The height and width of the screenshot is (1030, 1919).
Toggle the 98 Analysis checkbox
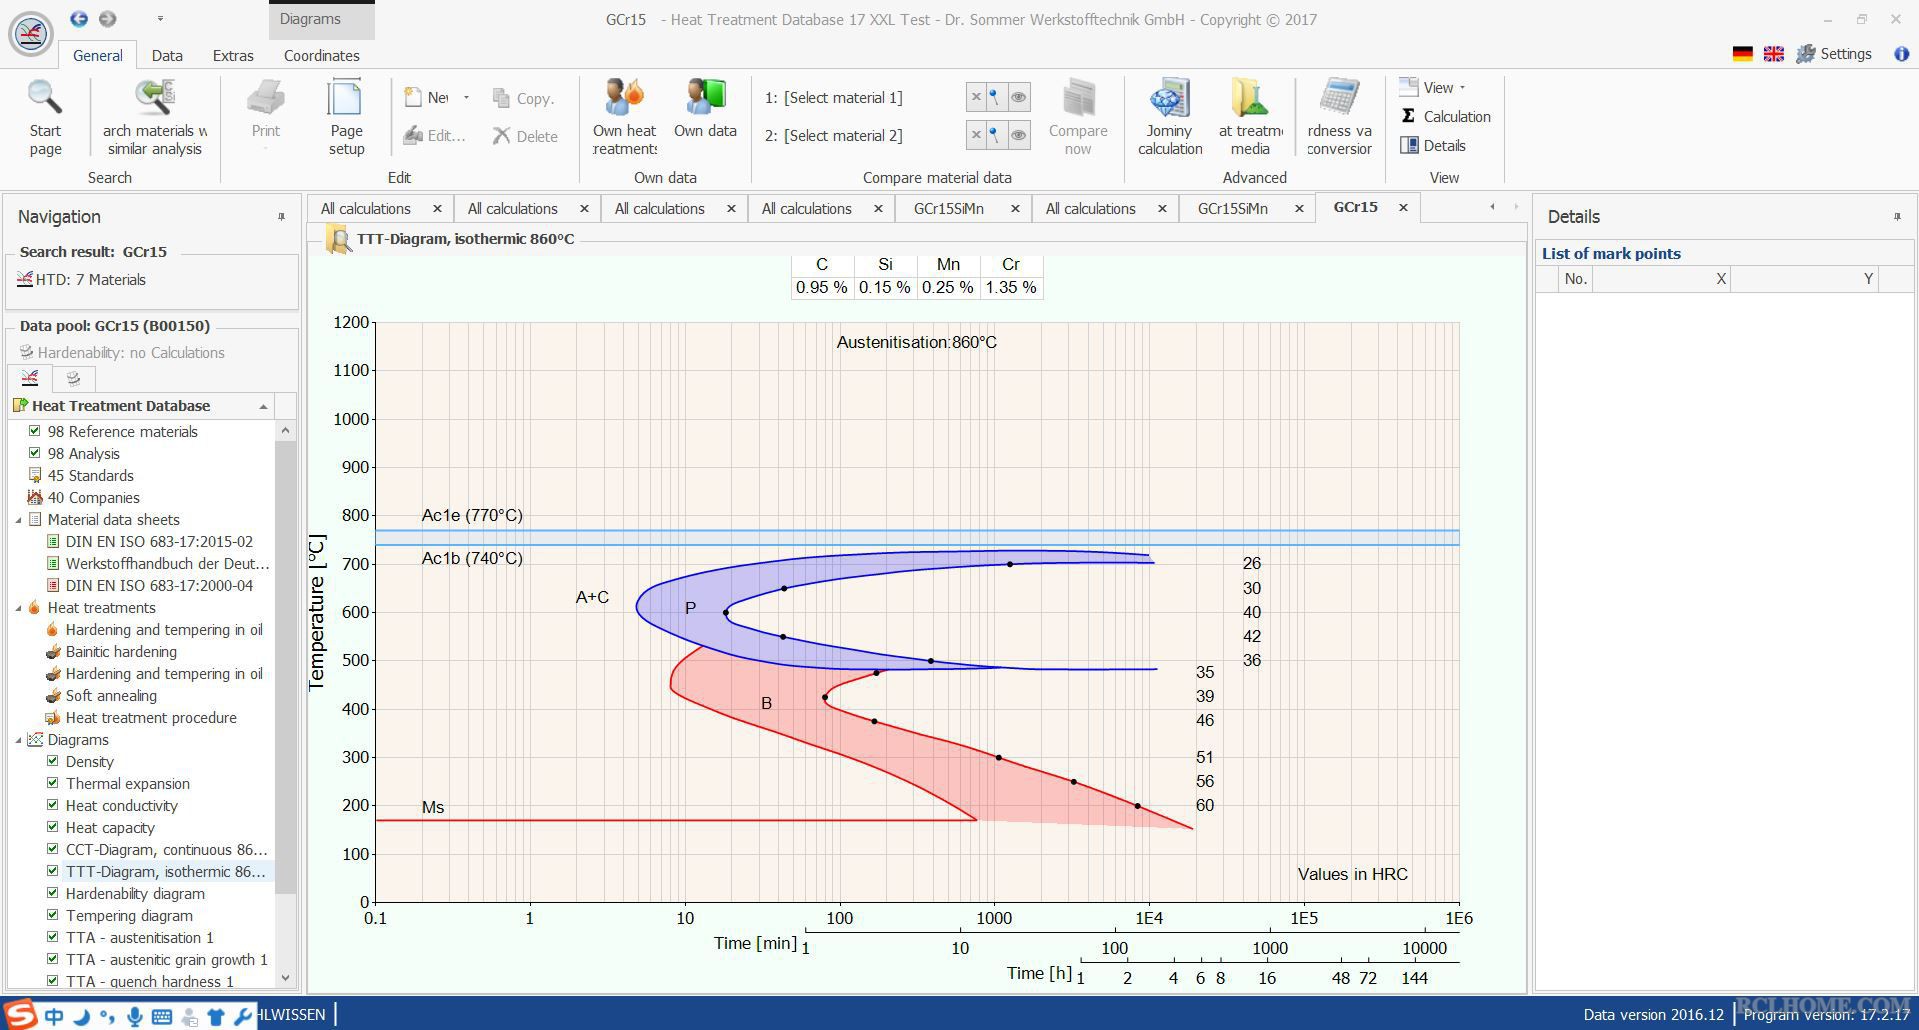[x=35, y=453]
